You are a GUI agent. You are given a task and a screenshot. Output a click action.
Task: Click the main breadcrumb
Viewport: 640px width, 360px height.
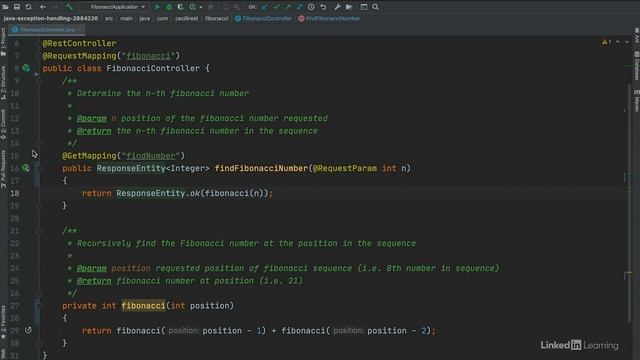coord(126,18)
